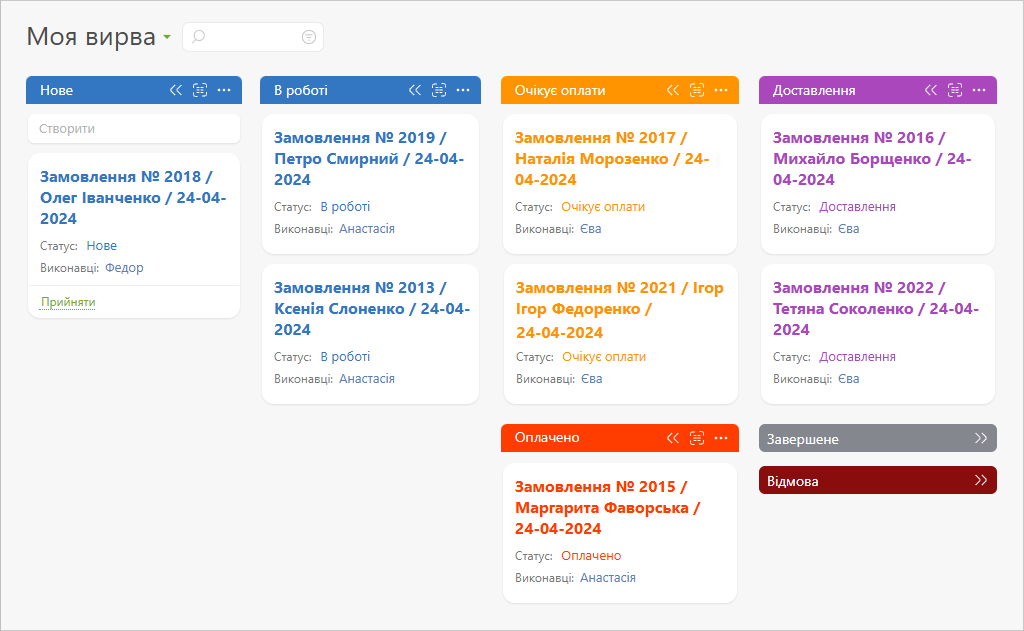The height and width of the screenshot is (631, 1024).
Task: Open order Замовлення № 2022 Тетяна Соколенко
Action: [x=876, y=308]
